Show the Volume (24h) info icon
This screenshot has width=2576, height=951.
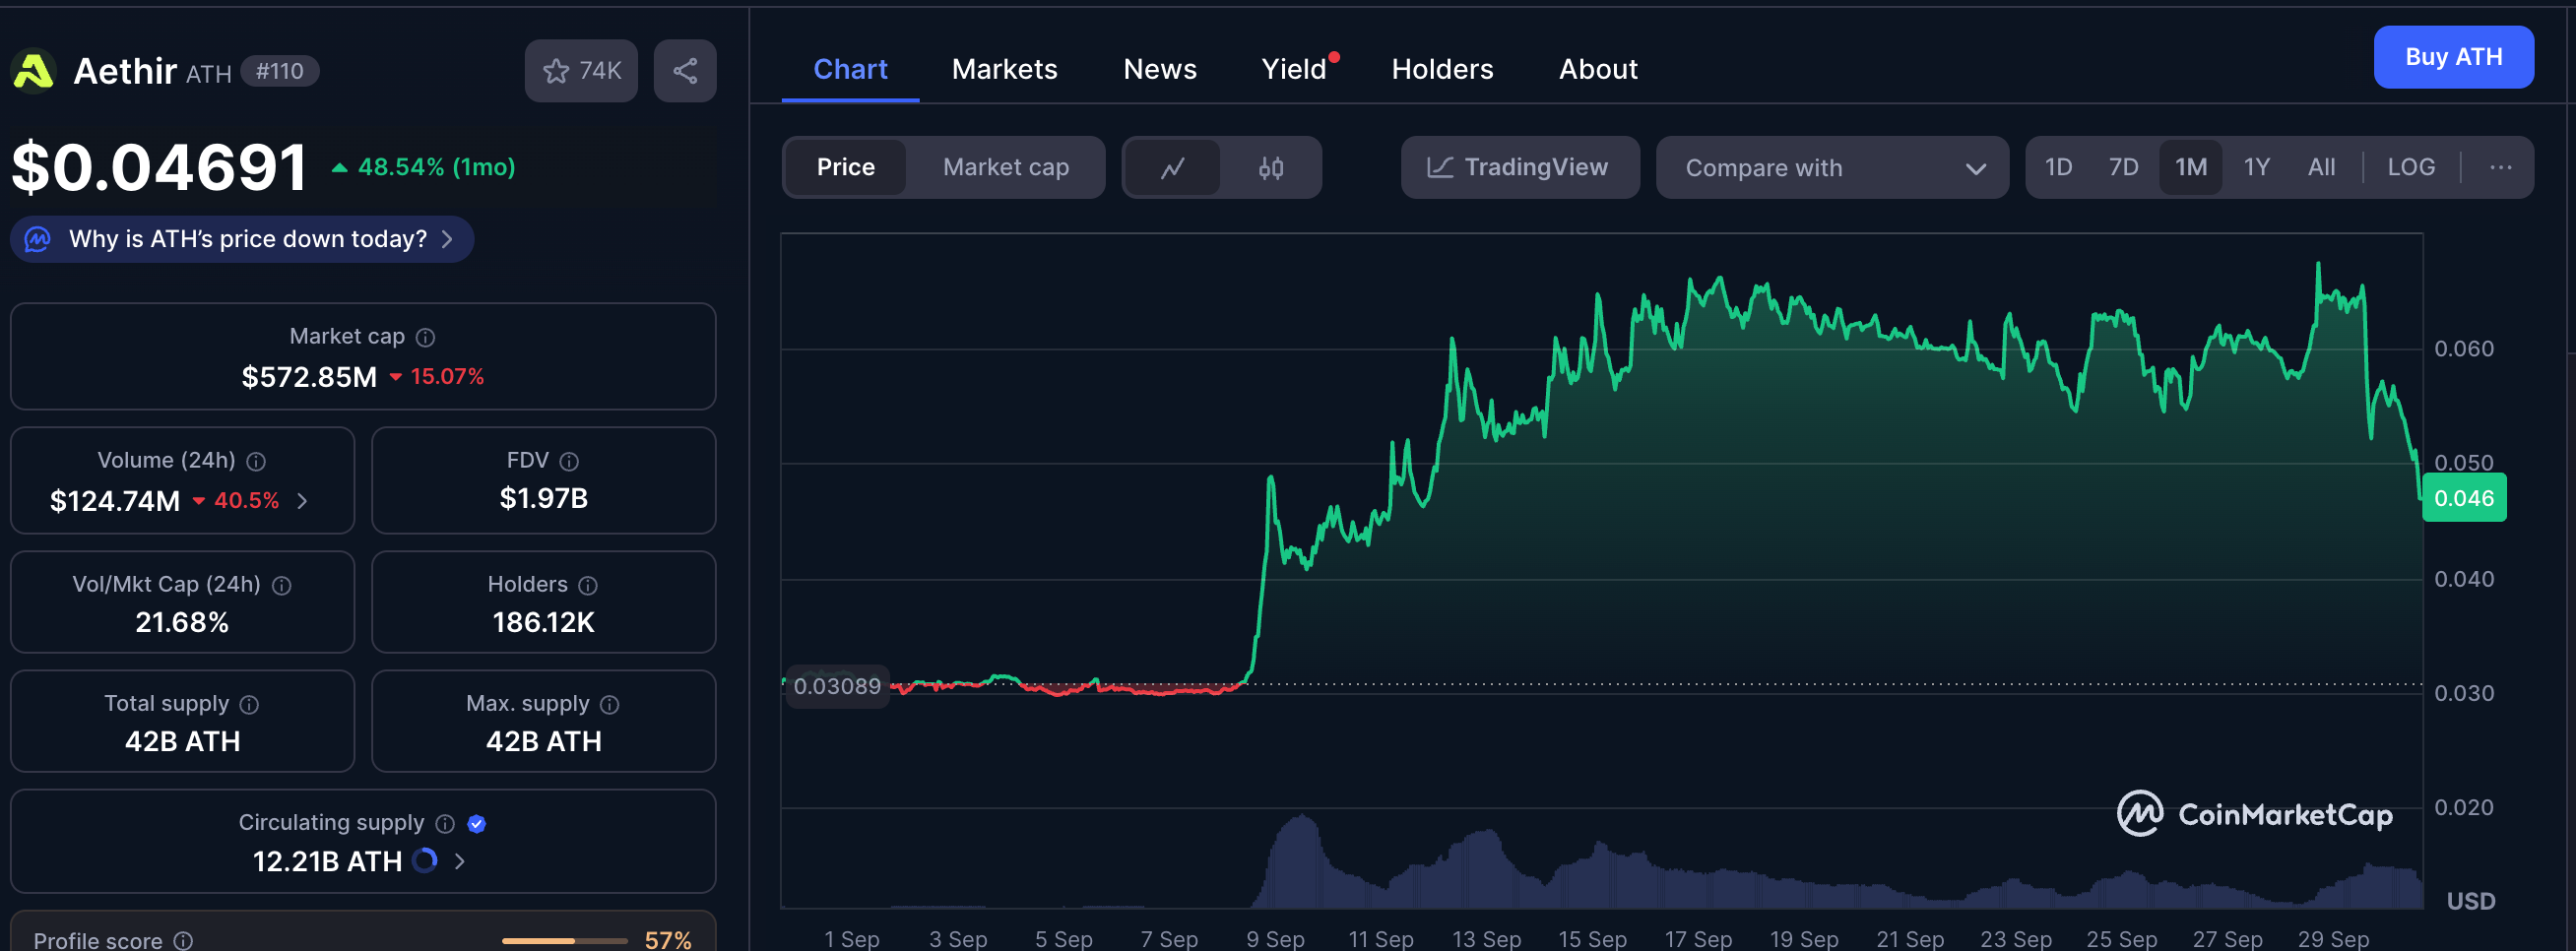(256, 461)
